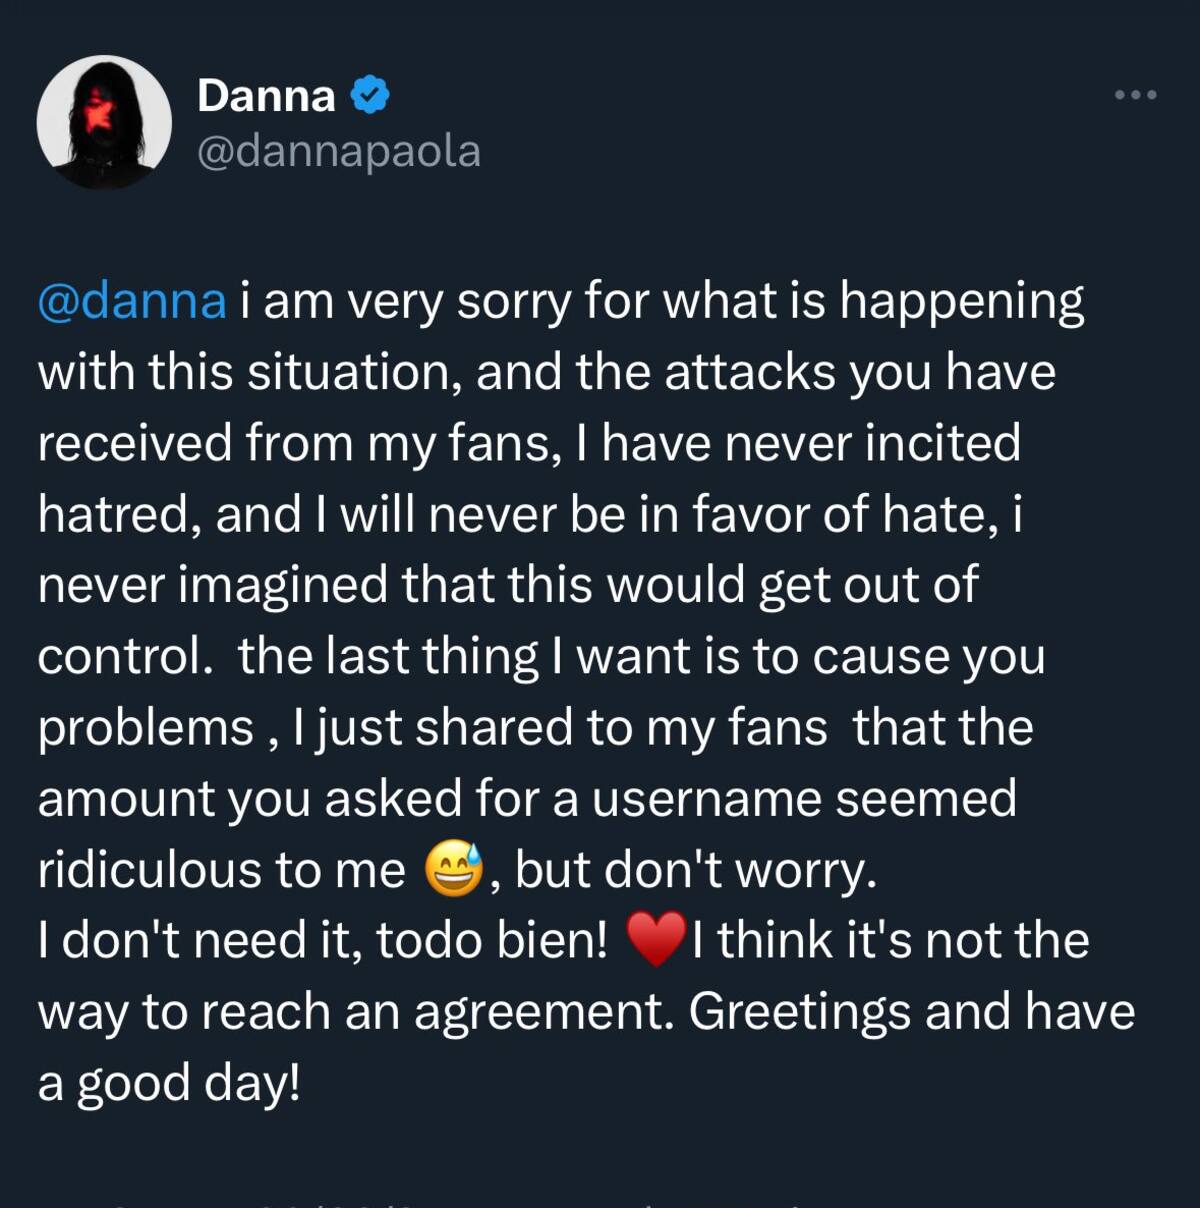The height and width of the screenshot is (1208, 1200).
Task: Open the three-dot More options menu
Action: click(x=1136, y=95)
